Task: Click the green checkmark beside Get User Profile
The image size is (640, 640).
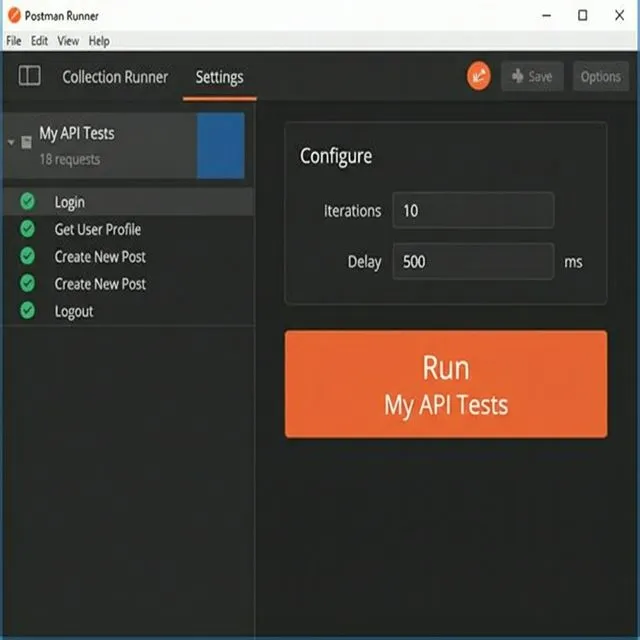Action: point(27,229)
